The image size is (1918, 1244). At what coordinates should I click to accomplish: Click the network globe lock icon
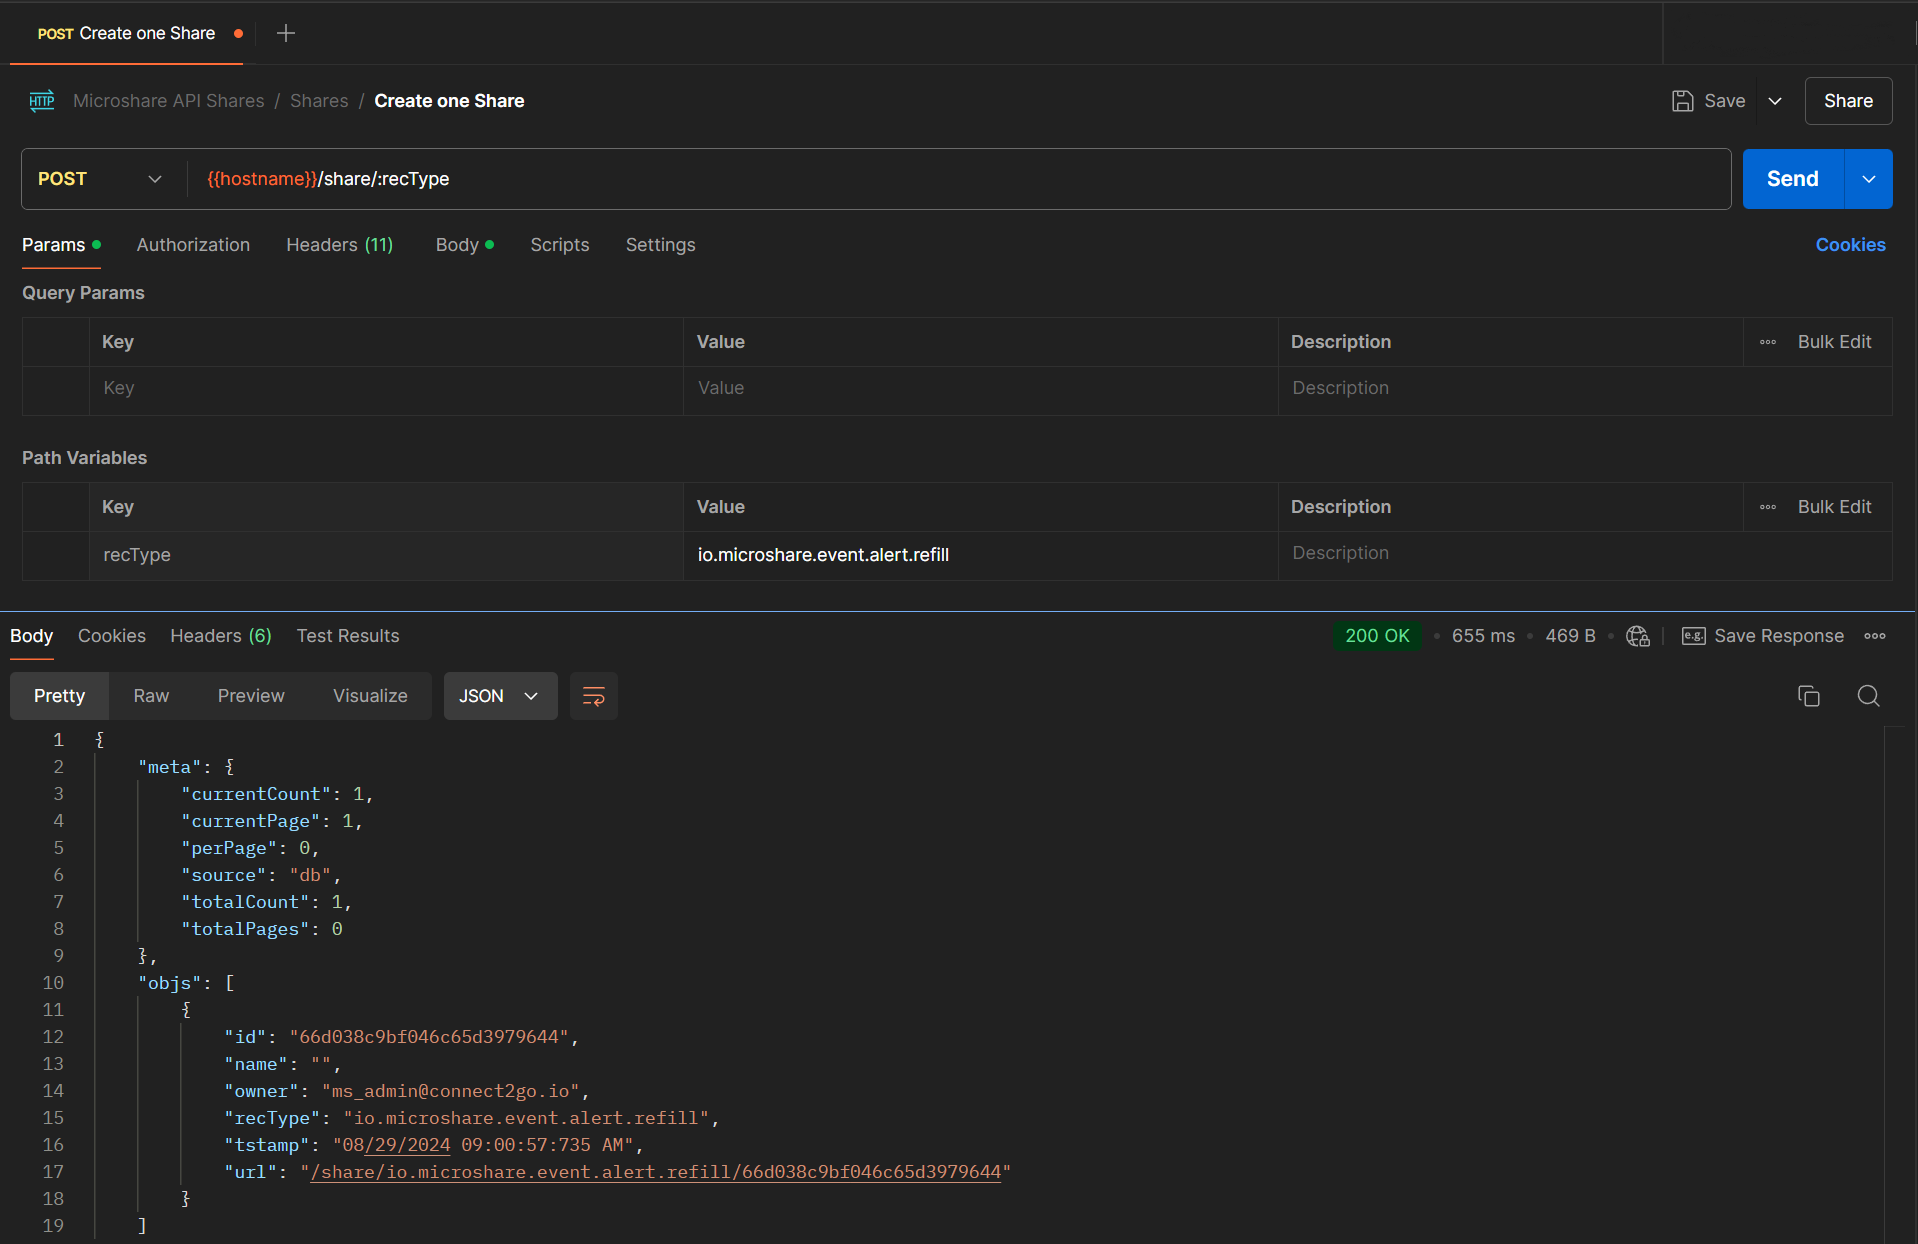pyautogui.click(x=1638, y=636)
